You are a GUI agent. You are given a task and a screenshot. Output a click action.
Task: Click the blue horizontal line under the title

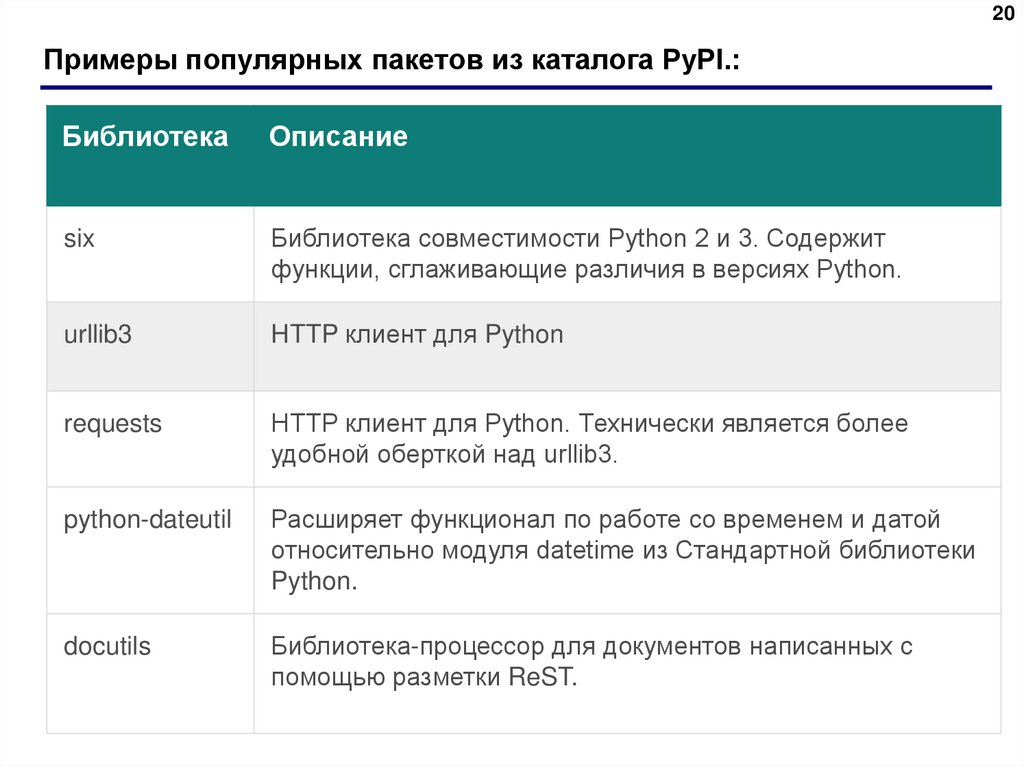518,88
